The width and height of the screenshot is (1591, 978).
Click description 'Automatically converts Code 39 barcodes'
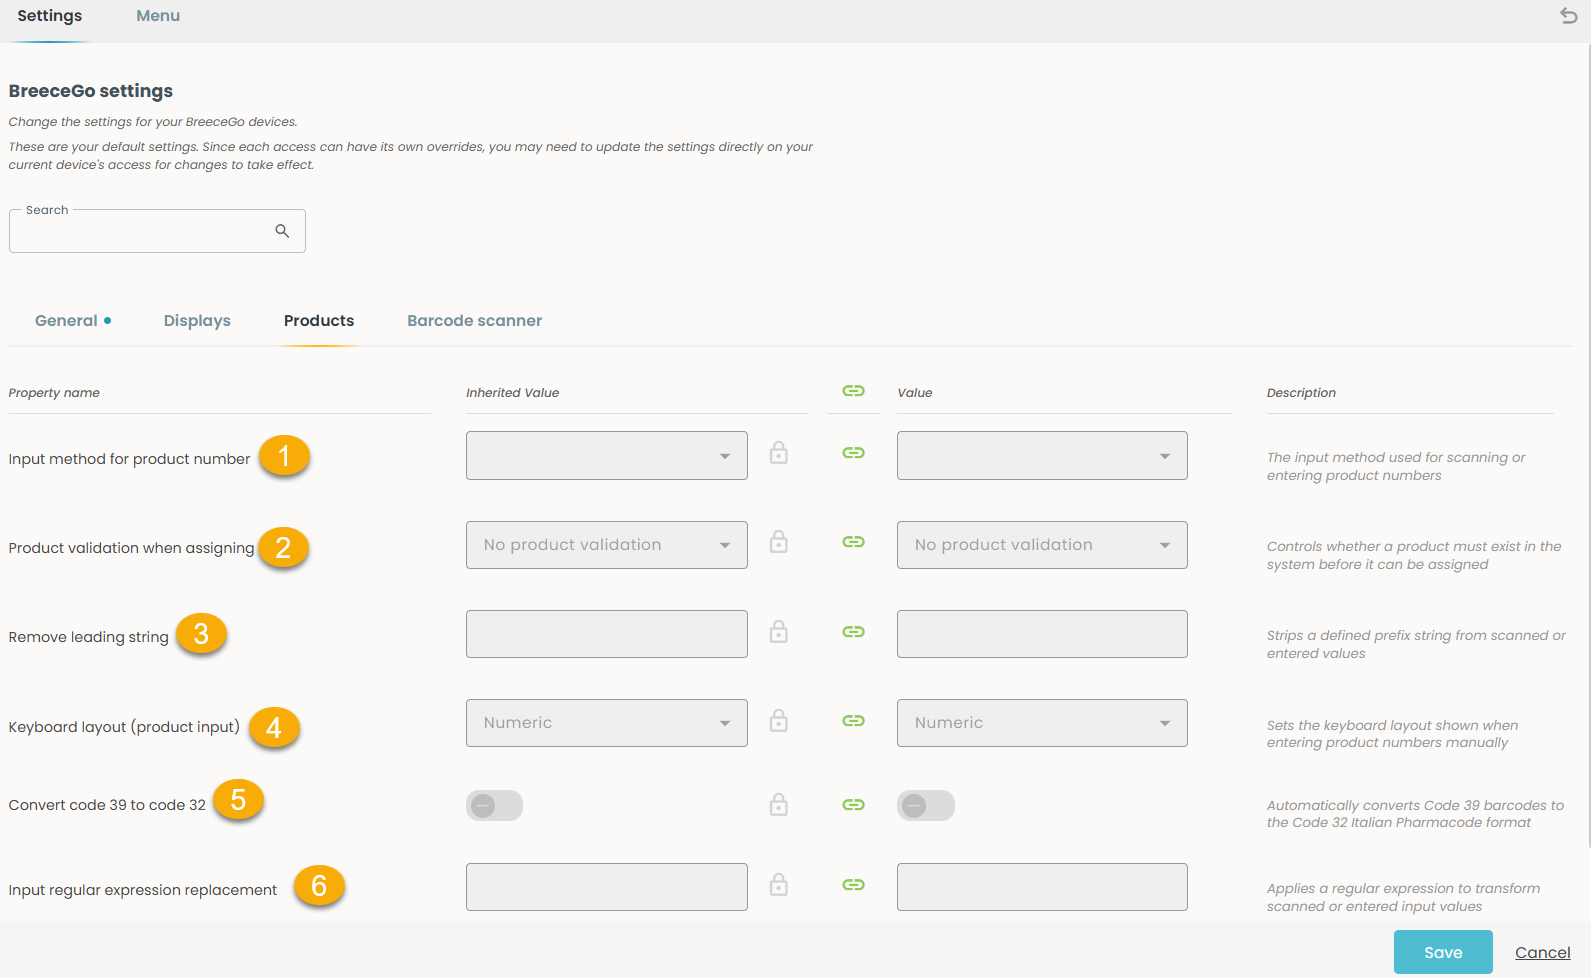[x=1415, y=814]
